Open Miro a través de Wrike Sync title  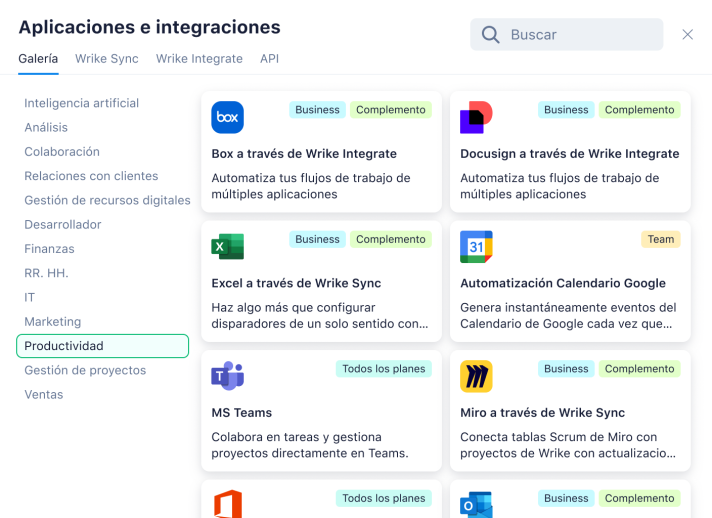pos(543,412)
